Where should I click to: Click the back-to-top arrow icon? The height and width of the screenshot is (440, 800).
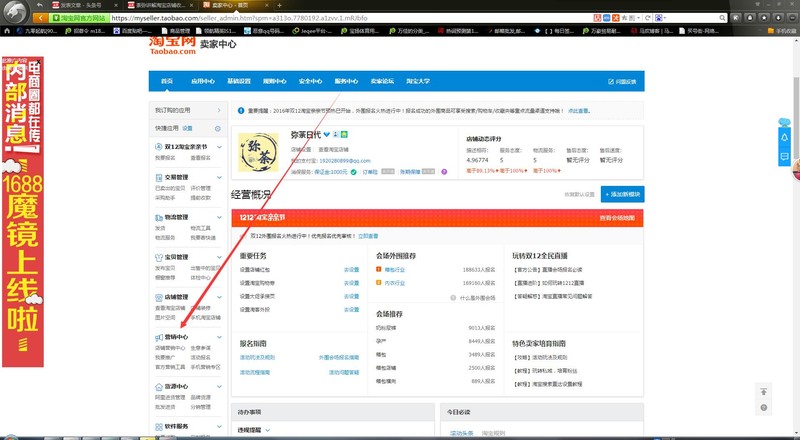coord(763,392)
